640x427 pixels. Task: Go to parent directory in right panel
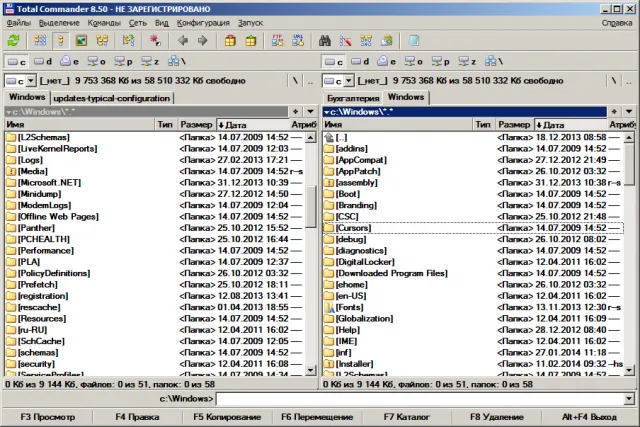[629, 81]
